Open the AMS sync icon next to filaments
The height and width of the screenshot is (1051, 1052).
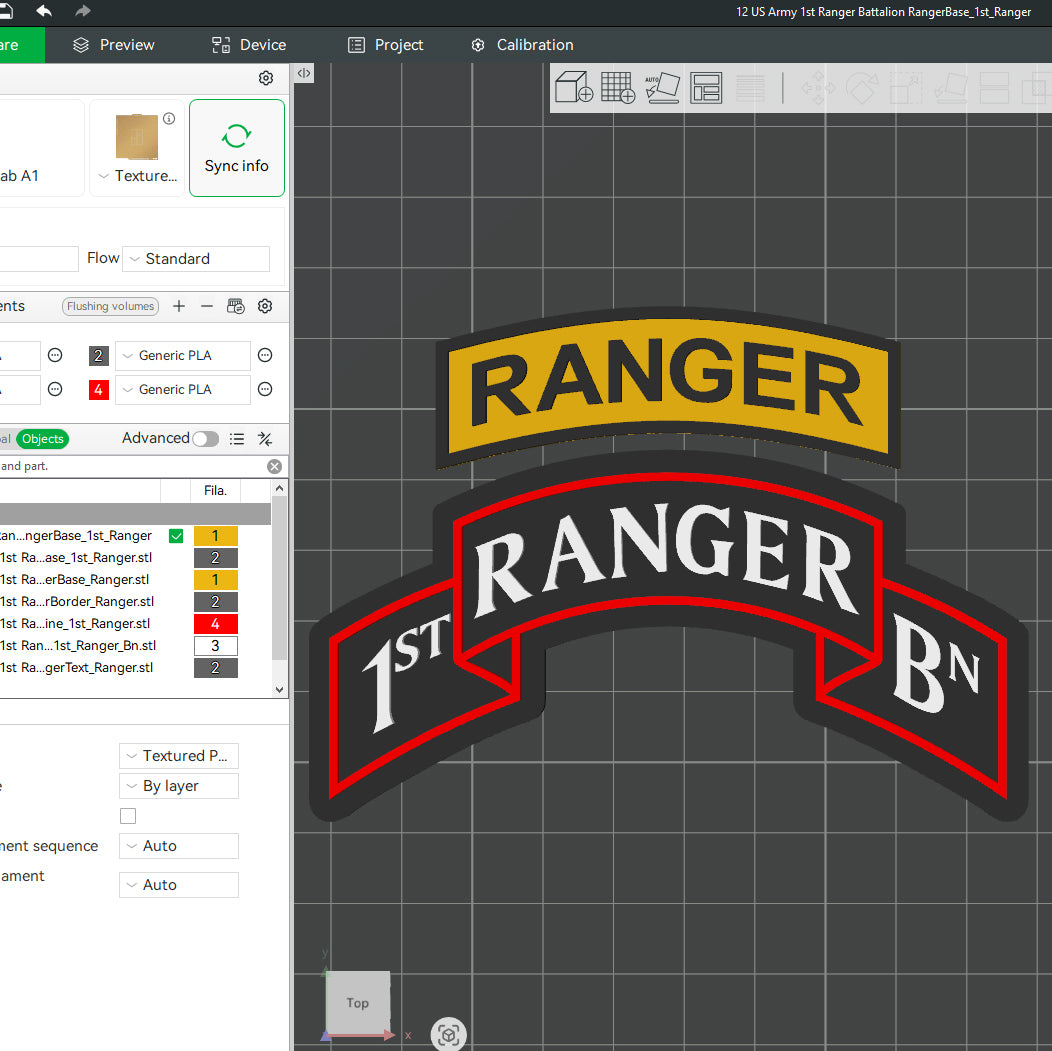235,306
